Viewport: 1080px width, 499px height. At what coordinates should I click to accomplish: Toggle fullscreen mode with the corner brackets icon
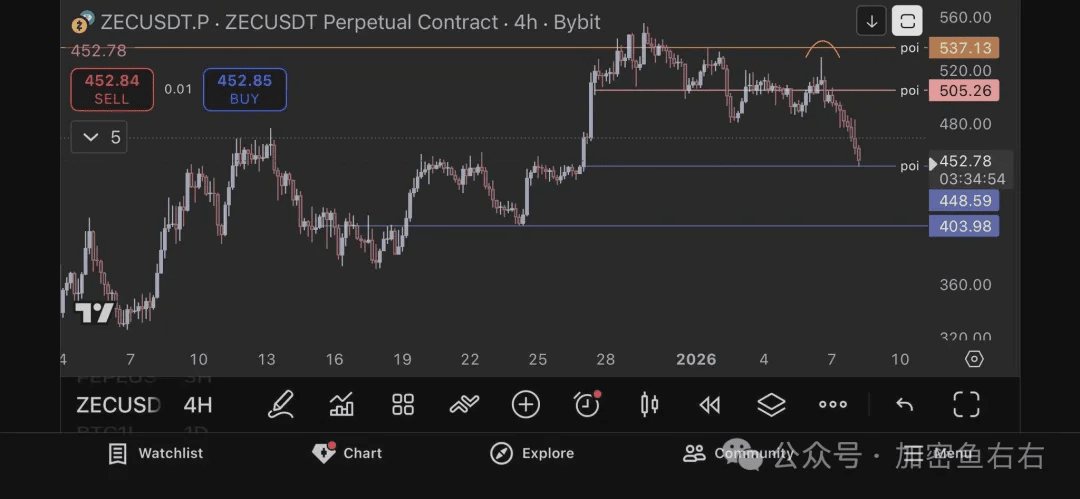(x=966, y=405)
